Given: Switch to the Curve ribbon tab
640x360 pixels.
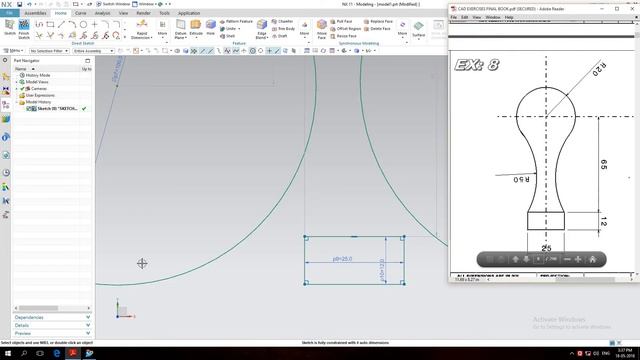Looking at the screenshot, I should [x=80, y=13].
